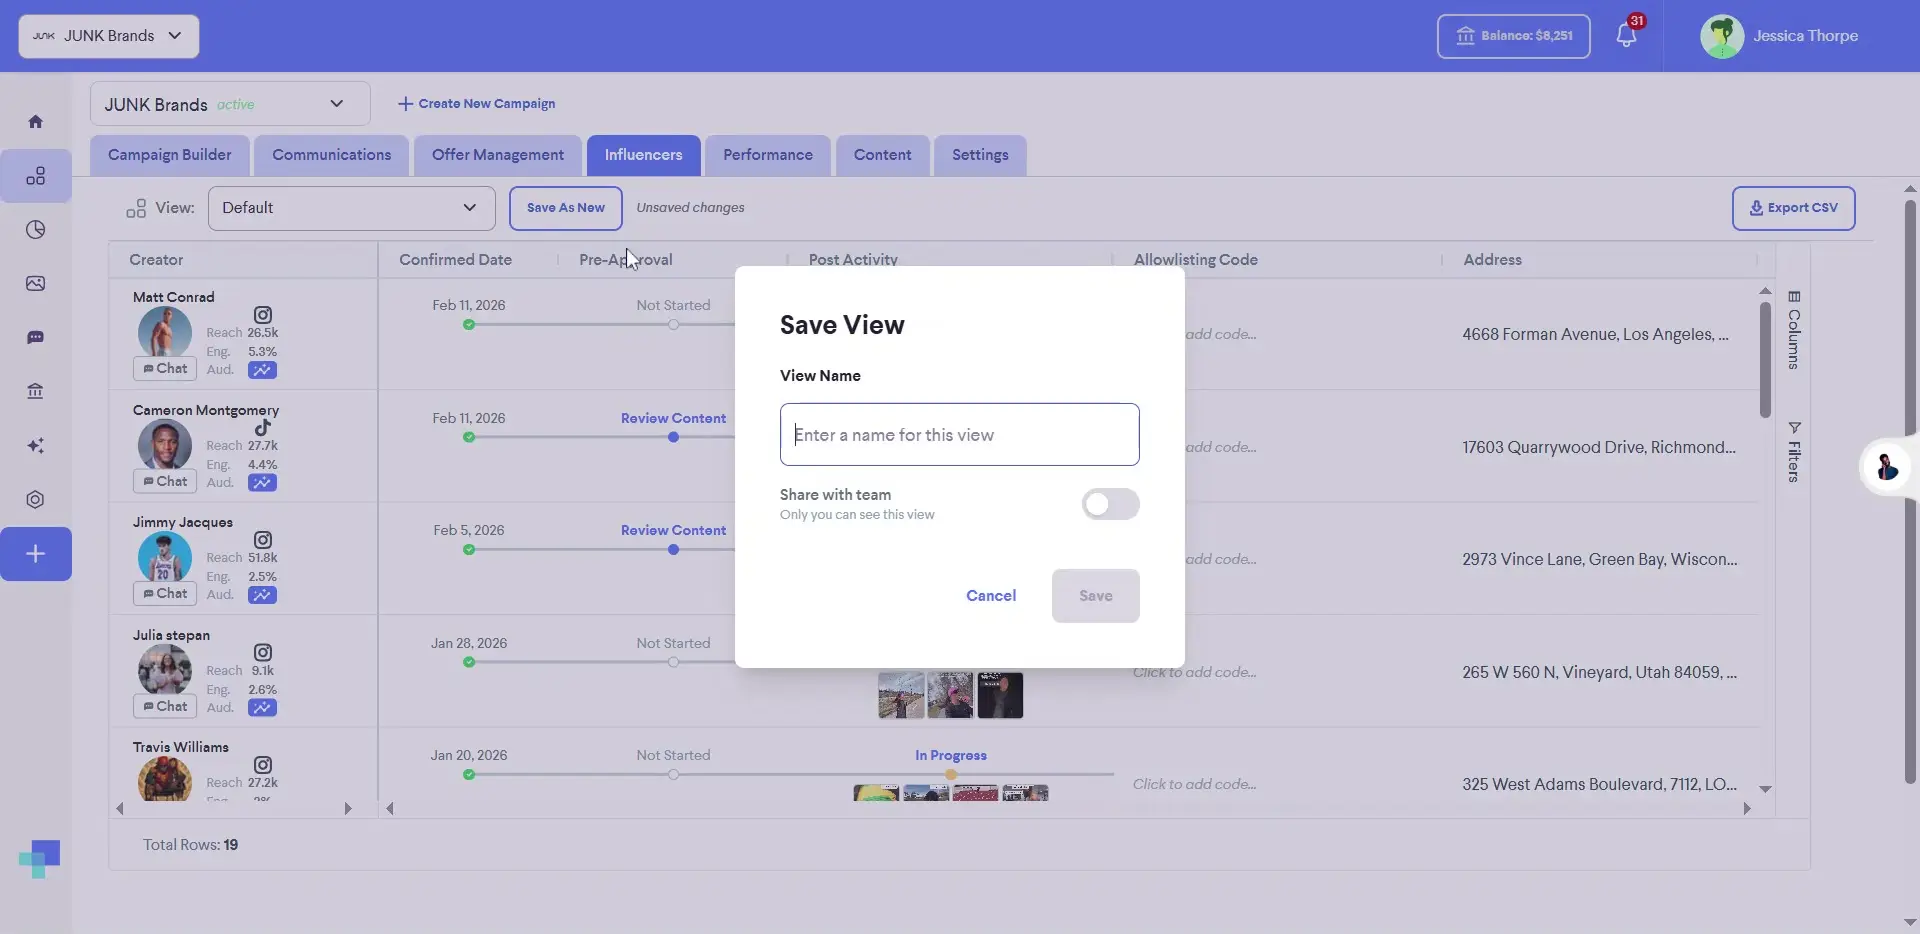
Task: Switch to Content tab
Action: [x=883, y=155]
